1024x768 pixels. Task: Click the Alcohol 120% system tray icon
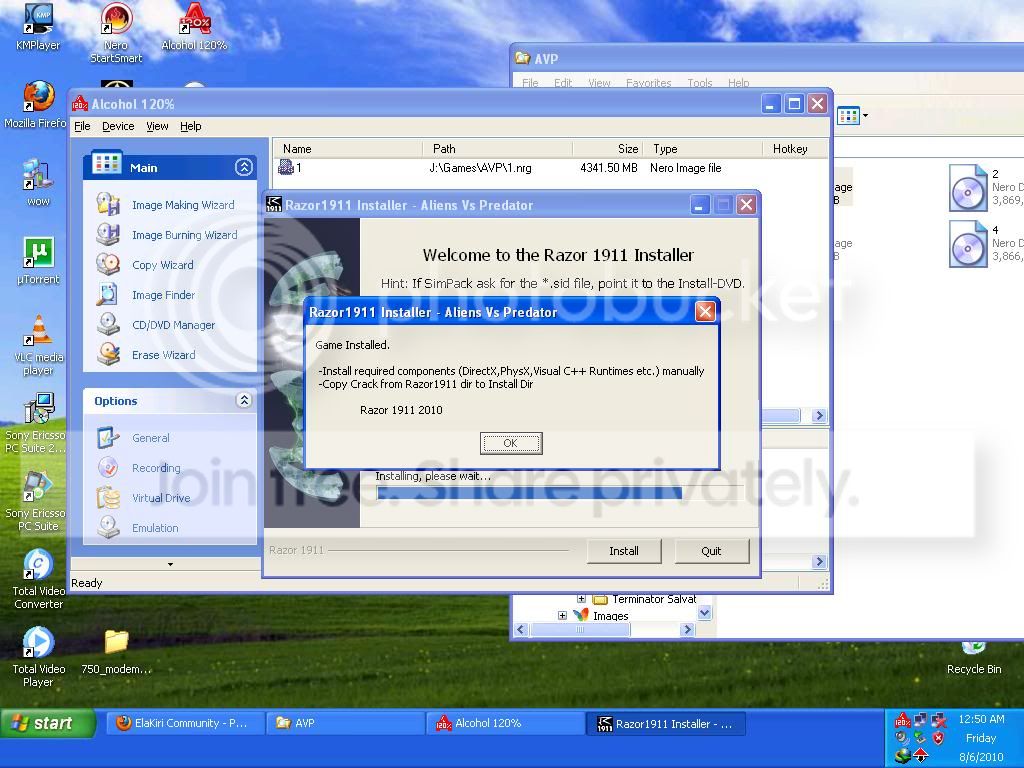coord(903,721)
